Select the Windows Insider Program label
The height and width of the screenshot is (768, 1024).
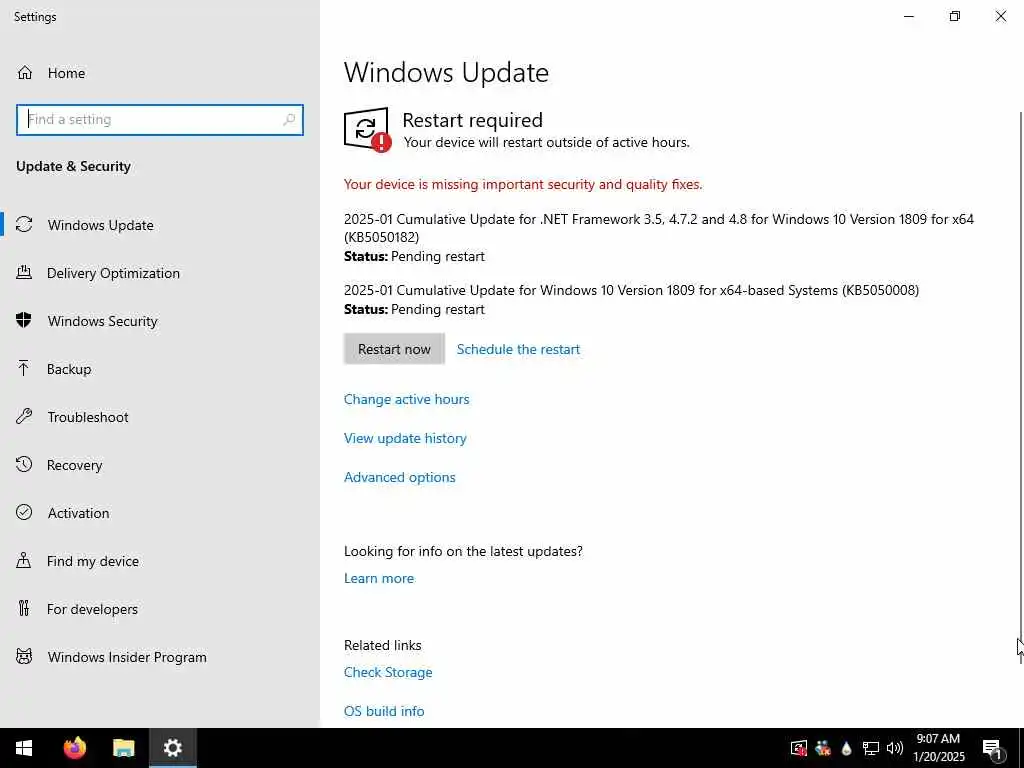(127, 657)
